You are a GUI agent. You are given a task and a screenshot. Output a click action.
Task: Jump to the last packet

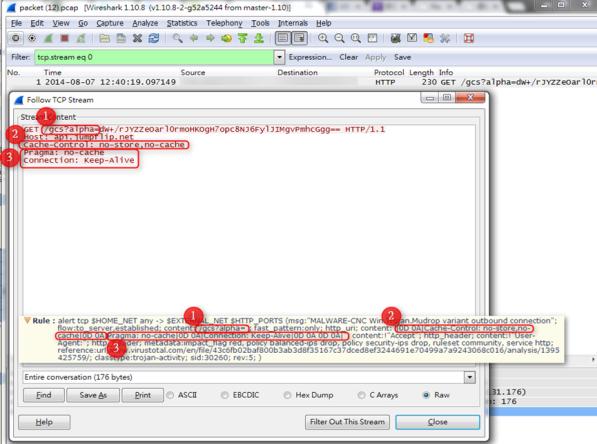pos(259,38)
